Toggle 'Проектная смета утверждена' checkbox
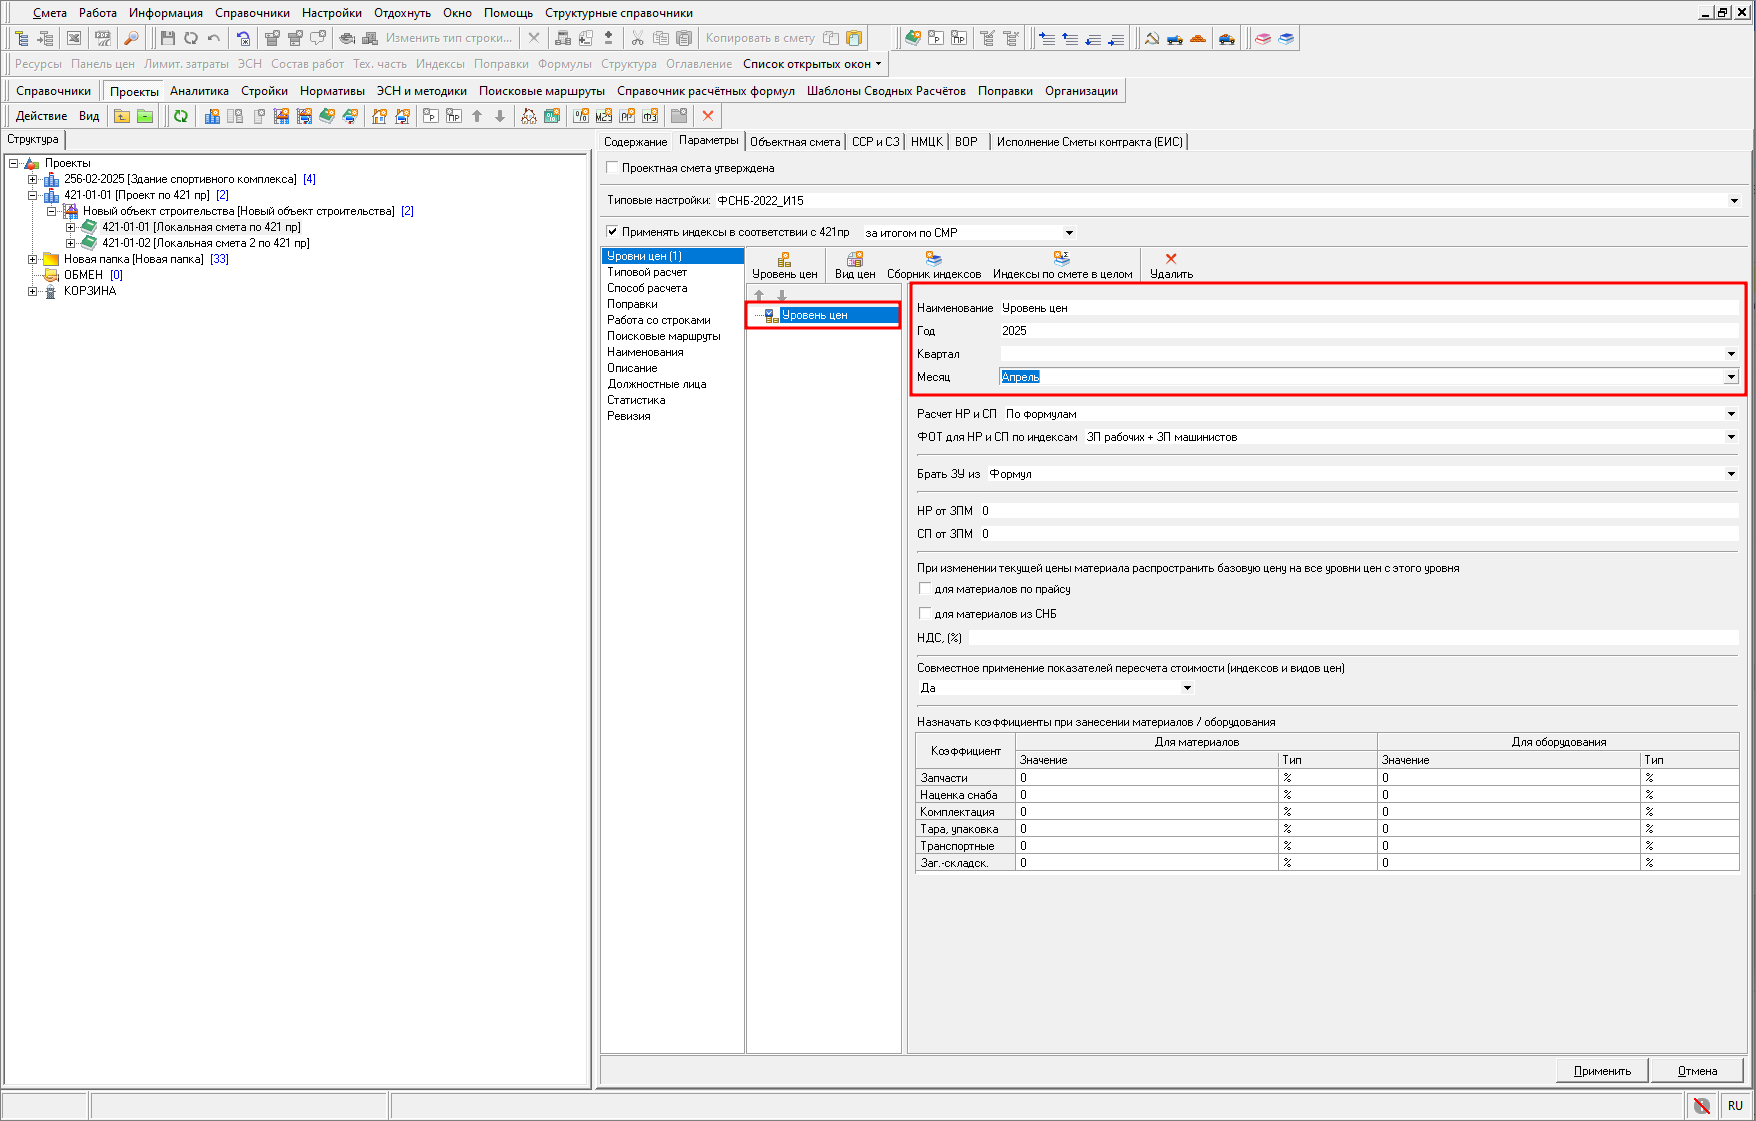The image size is (1756, 1121). click(613, 168)
